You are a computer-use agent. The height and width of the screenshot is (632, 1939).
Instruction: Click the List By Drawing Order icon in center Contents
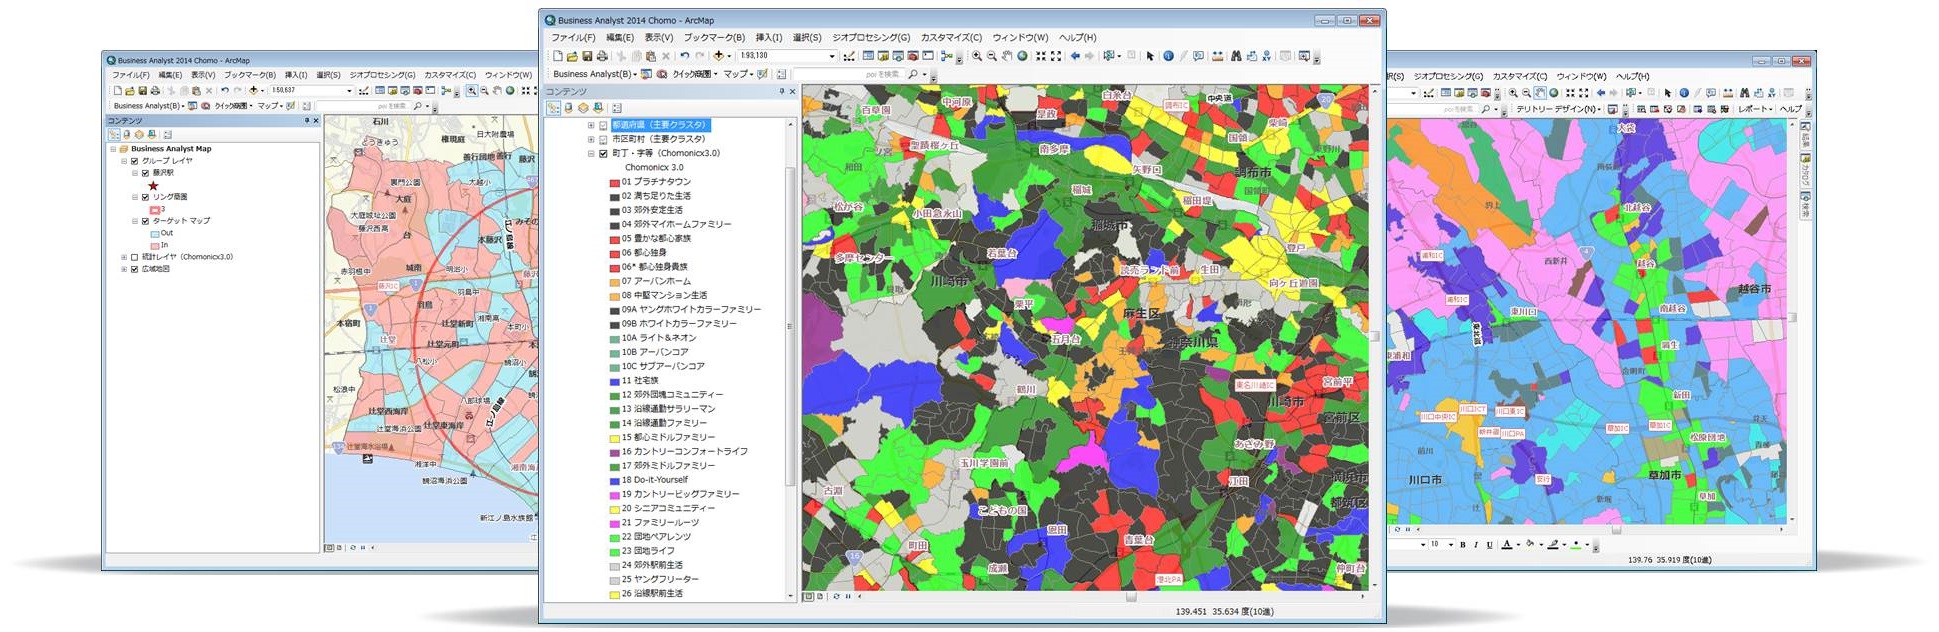(553, 108)
